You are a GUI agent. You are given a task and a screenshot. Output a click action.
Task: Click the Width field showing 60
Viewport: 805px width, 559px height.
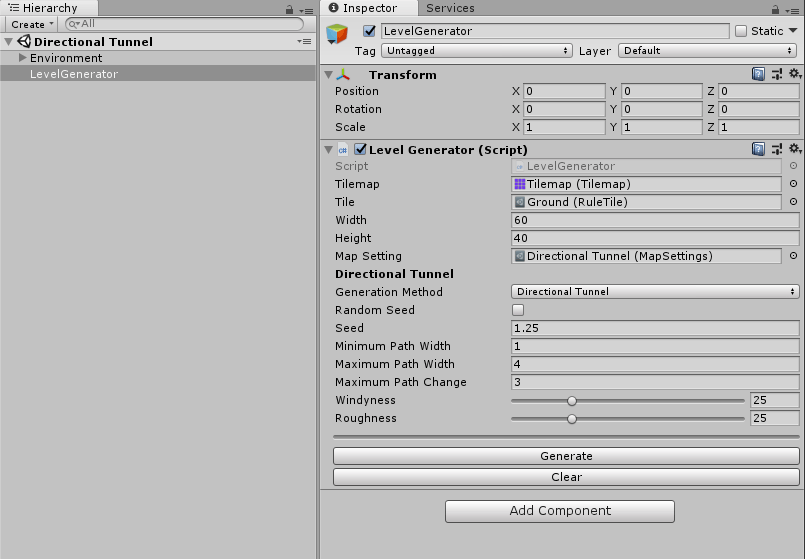655,220
